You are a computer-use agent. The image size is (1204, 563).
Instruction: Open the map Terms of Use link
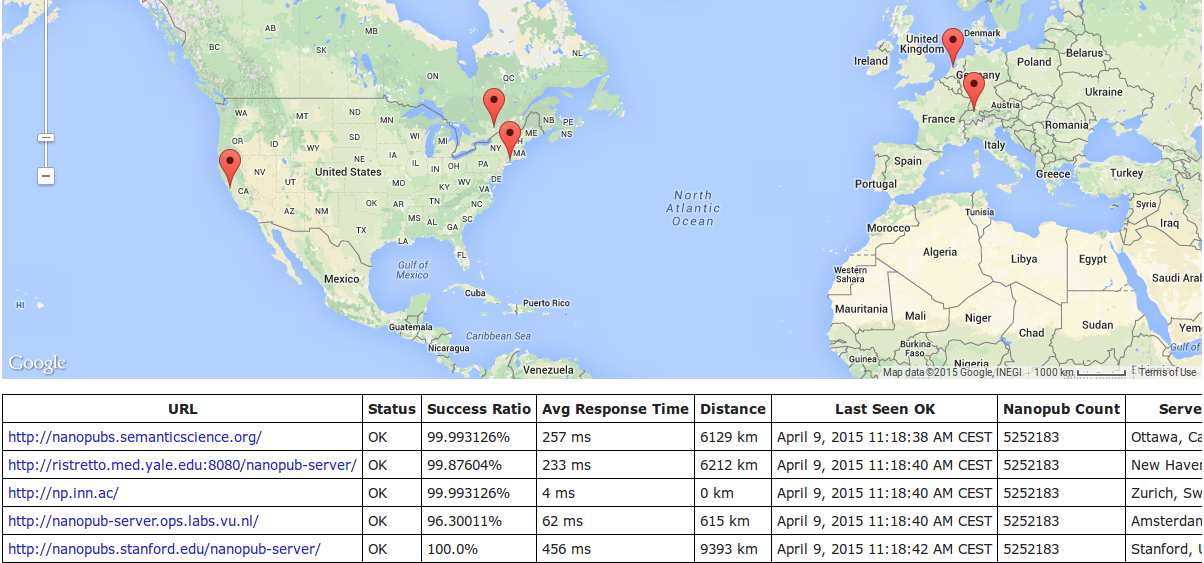[x=1167, y=372]
